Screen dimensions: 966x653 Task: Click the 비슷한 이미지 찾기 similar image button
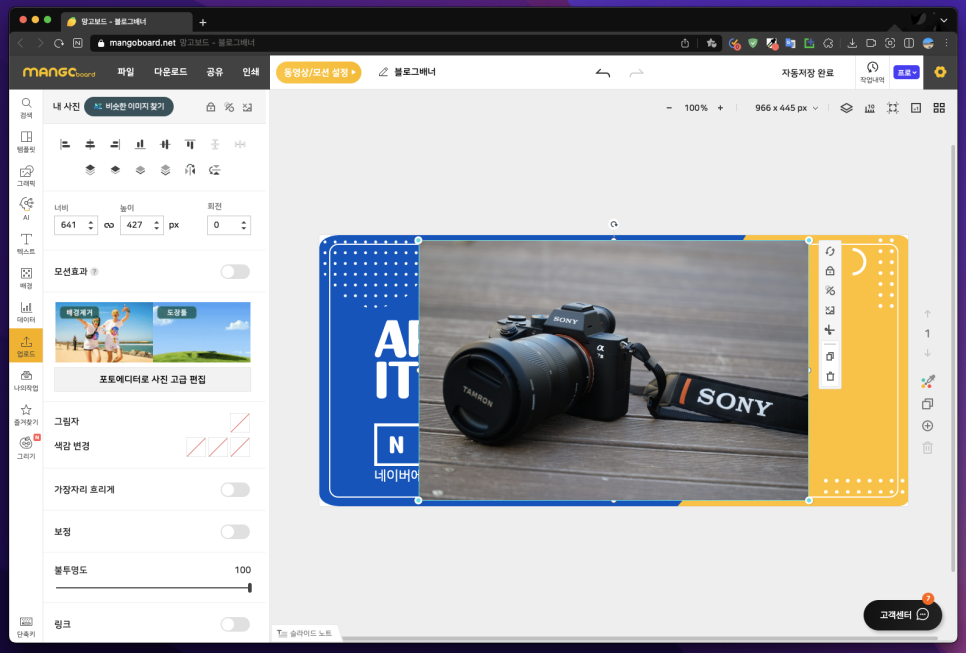129,107
